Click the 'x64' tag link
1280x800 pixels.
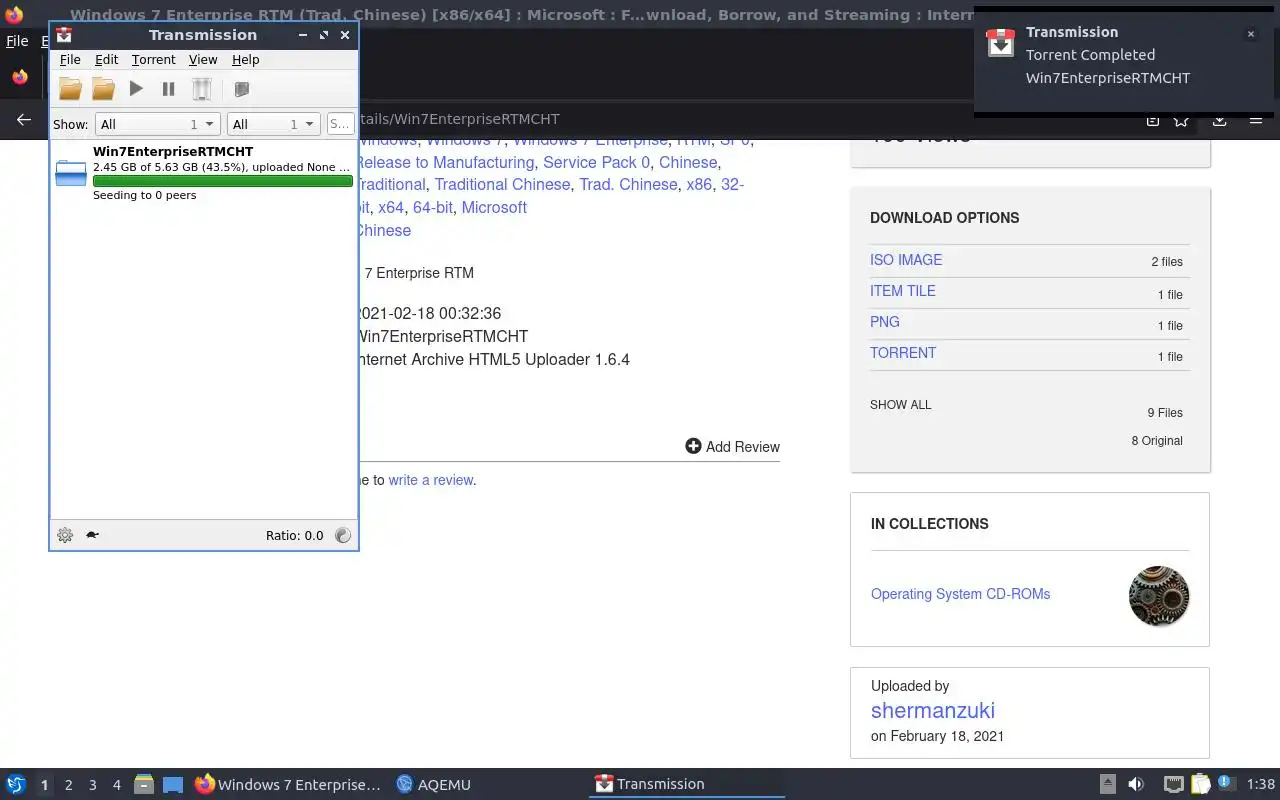tap(391, 208)
